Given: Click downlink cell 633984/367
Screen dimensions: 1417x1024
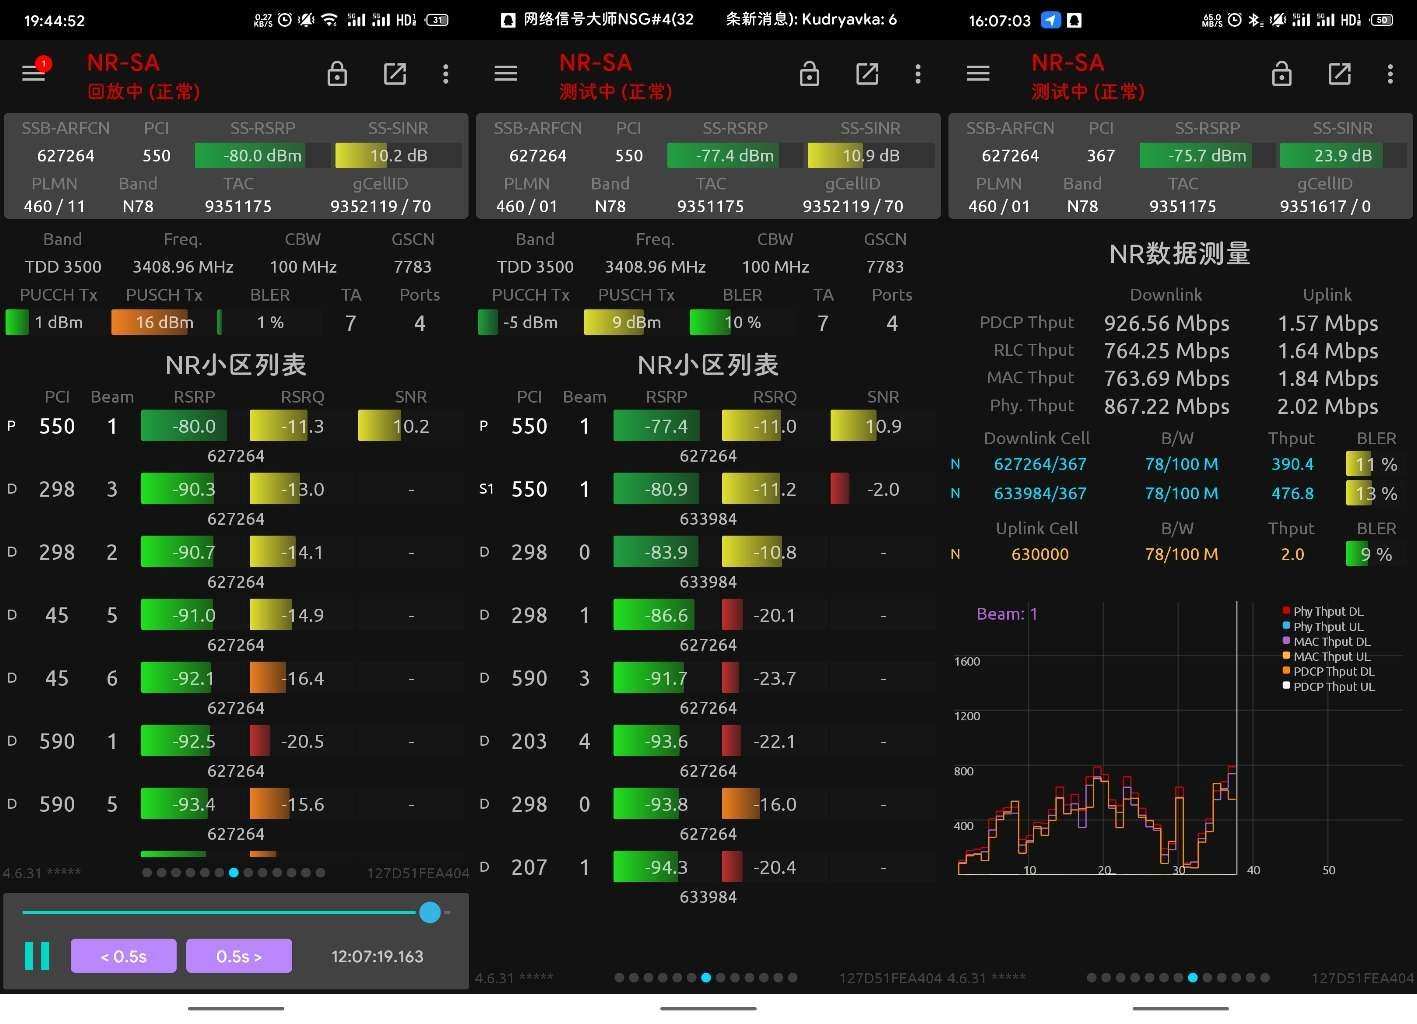Looking at the screenshot, I should pos(1040,493).
